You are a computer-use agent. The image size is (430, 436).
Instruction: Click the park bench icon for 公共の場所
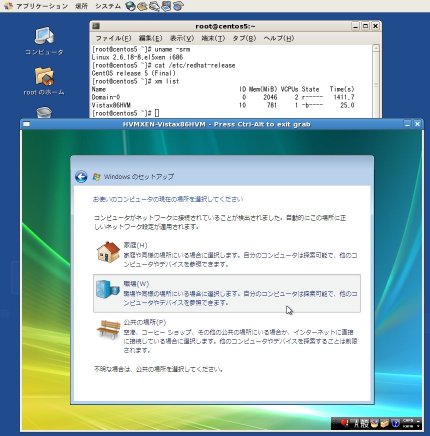click(108, 330)
